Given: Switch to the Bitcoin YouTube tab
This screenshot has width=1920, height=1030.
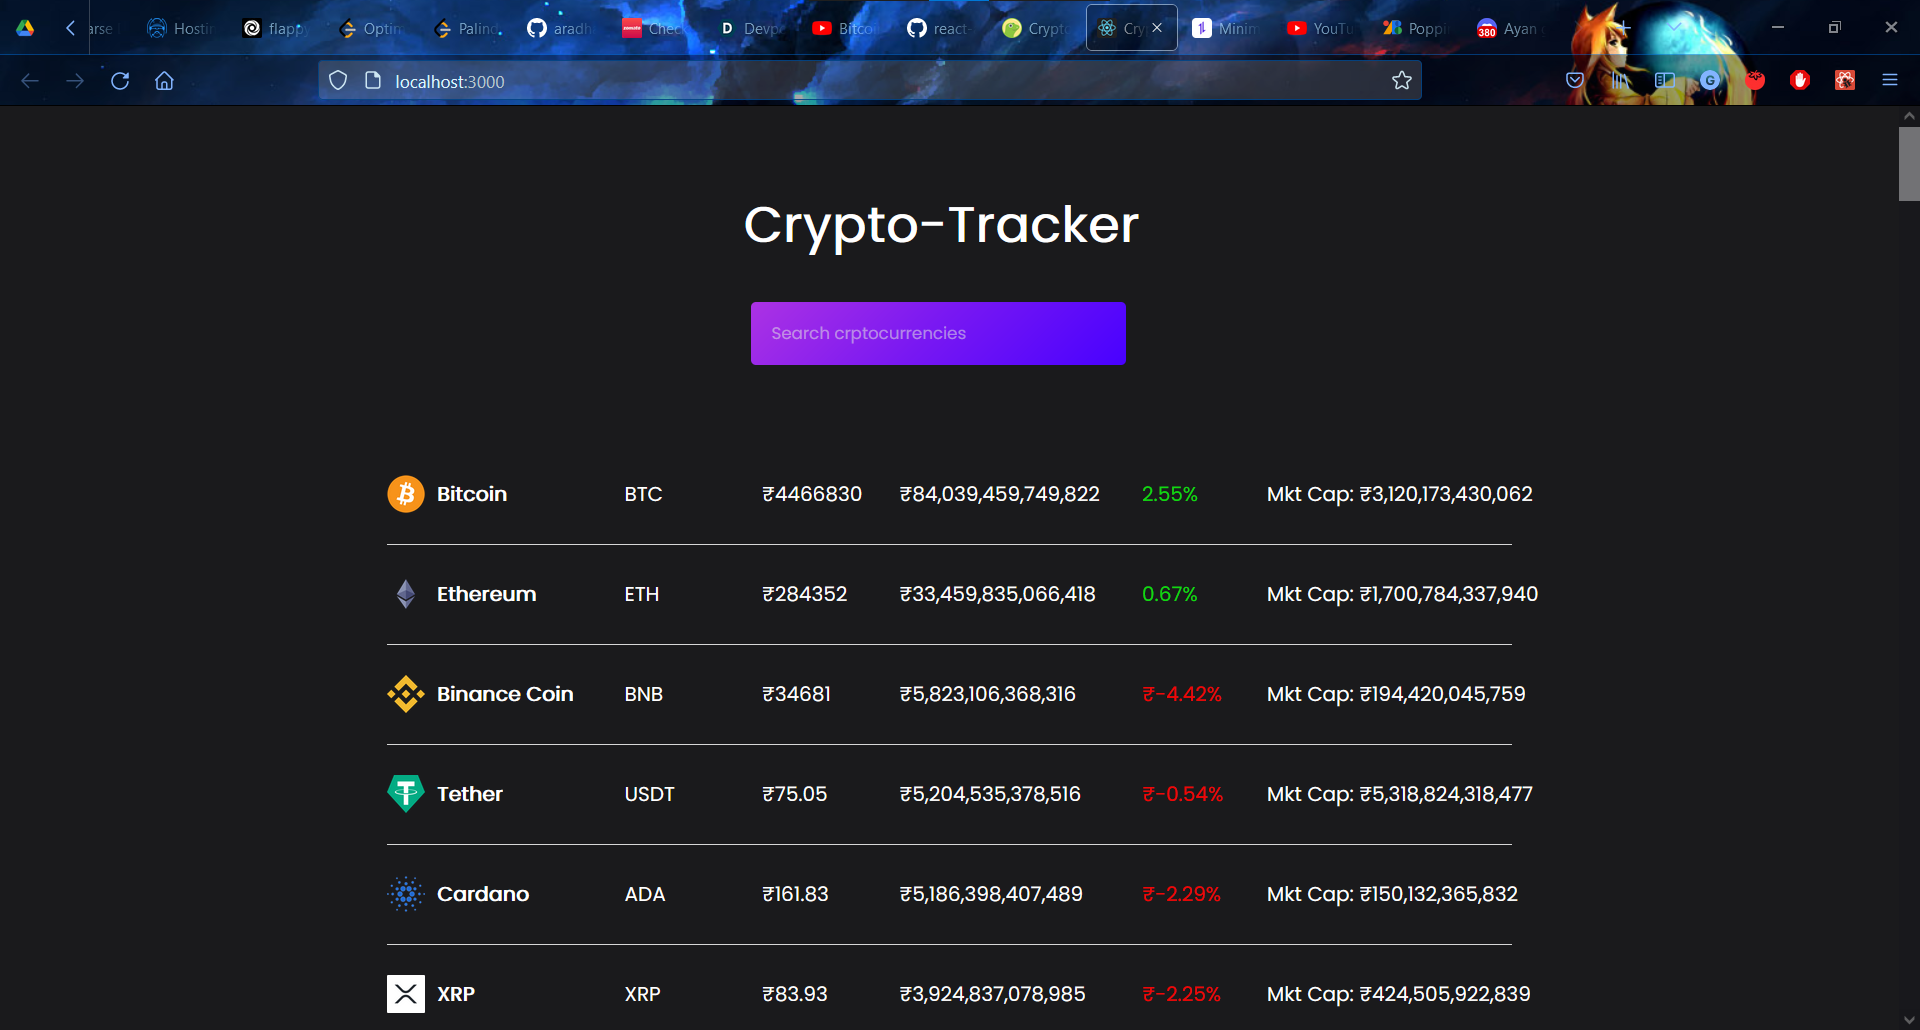Looking at the screenshot, I should click(x=847, y=28).
